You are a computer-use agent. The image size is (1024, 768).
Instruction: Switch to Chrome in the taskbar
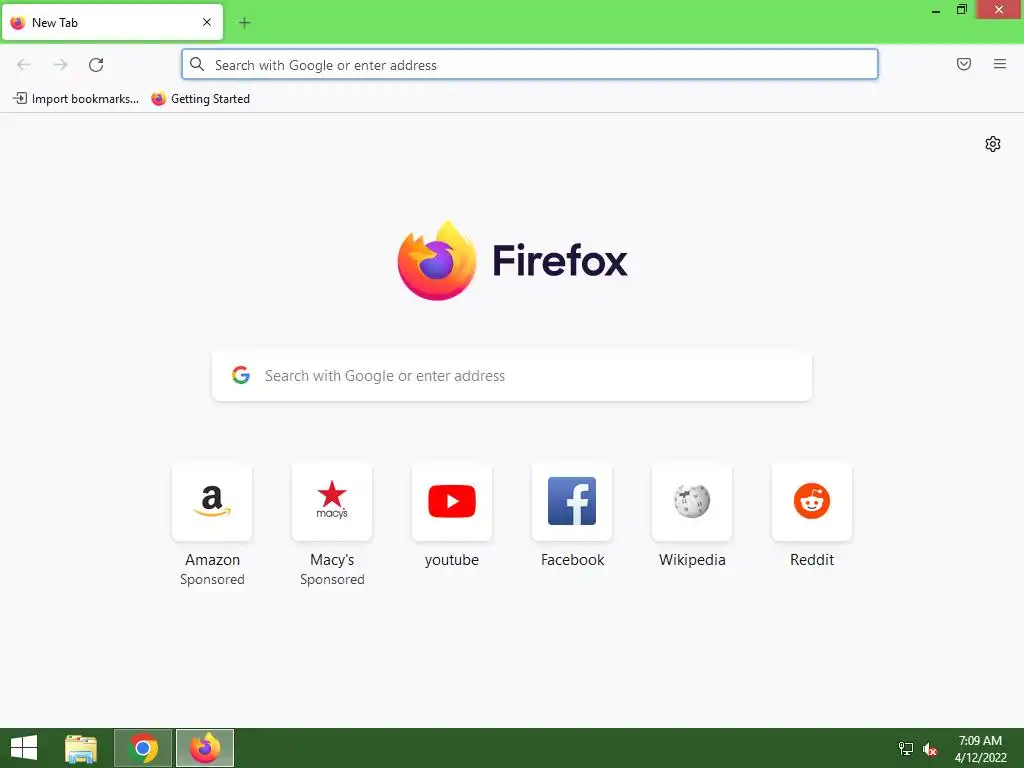[143, 748]
